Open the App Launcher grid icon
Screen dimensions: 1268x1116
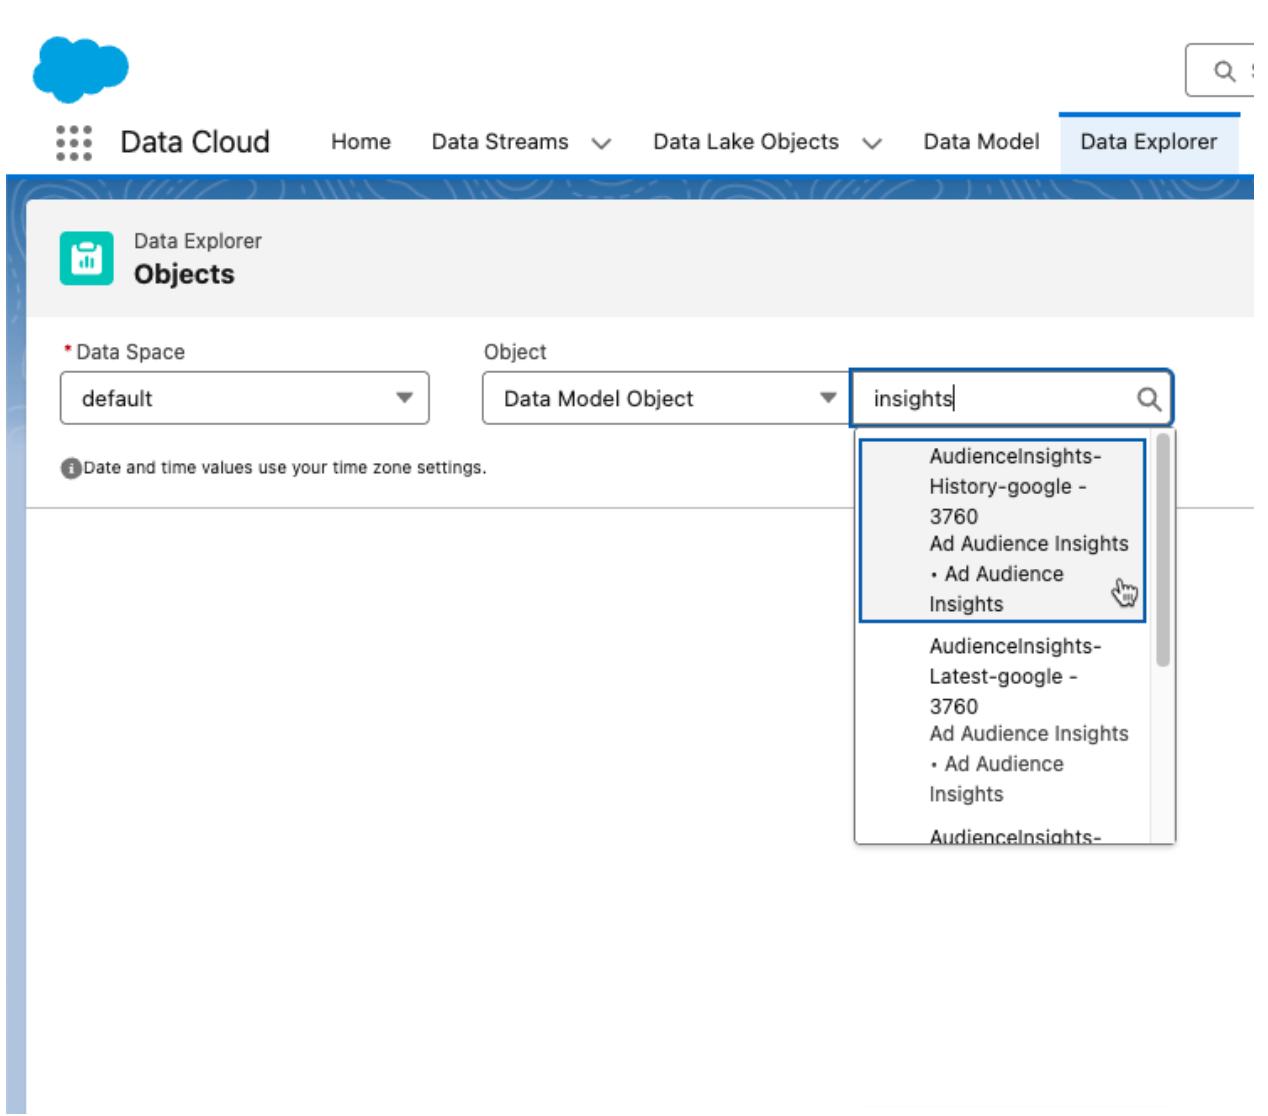[x=74, y=143]
